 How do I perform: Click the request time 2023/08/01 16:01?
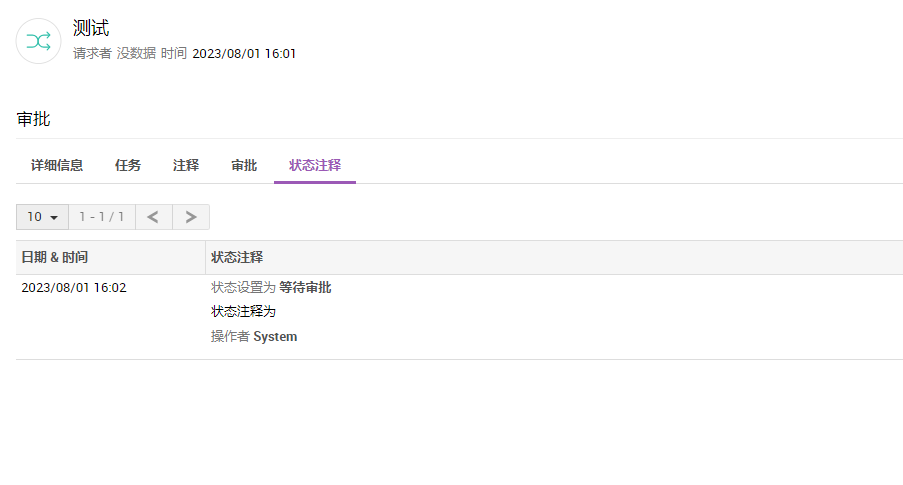(x=244, y=53)
